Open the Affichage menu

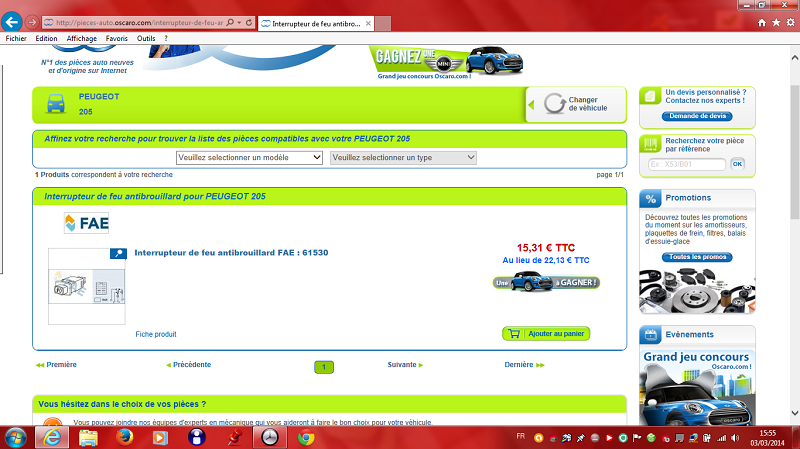click(x=82, y=38)
